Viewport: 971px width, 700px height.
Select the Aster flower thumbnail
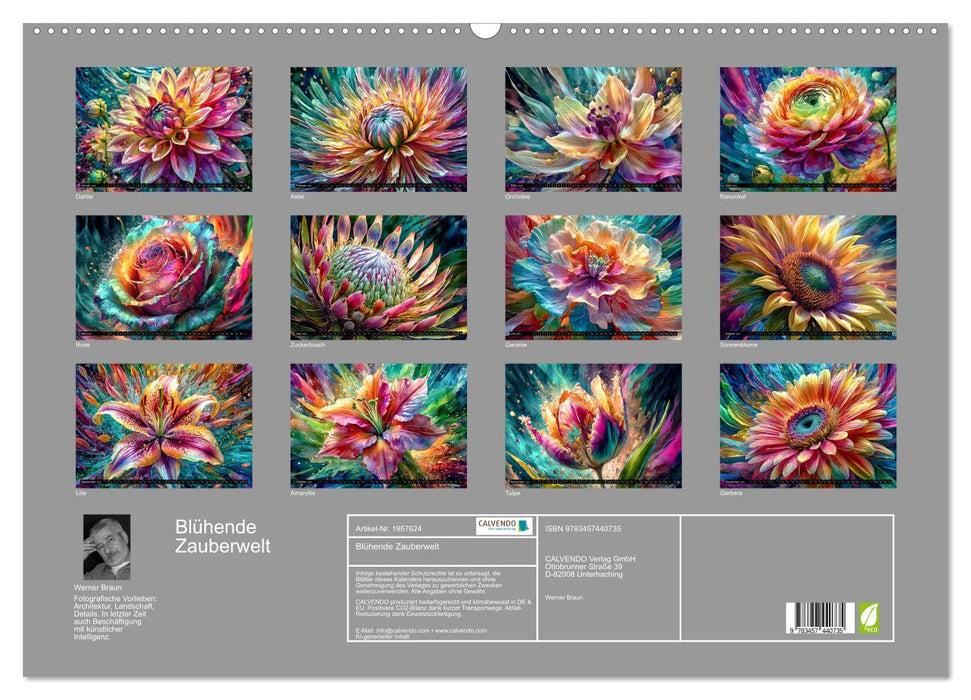(378, 129)
